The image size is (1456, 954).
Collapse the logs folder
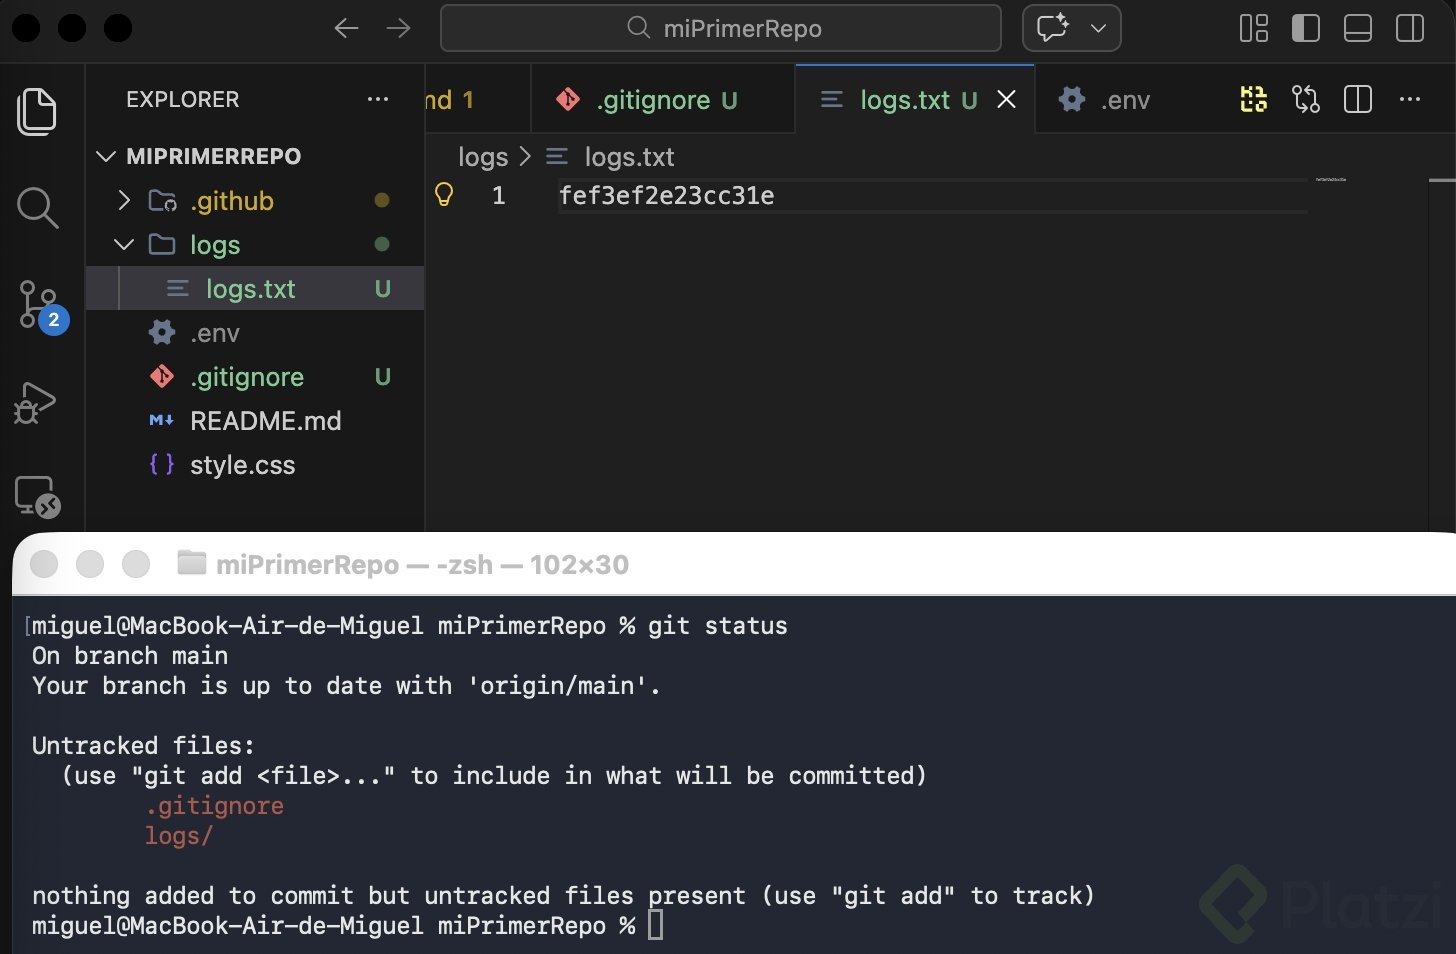[124, 245]
